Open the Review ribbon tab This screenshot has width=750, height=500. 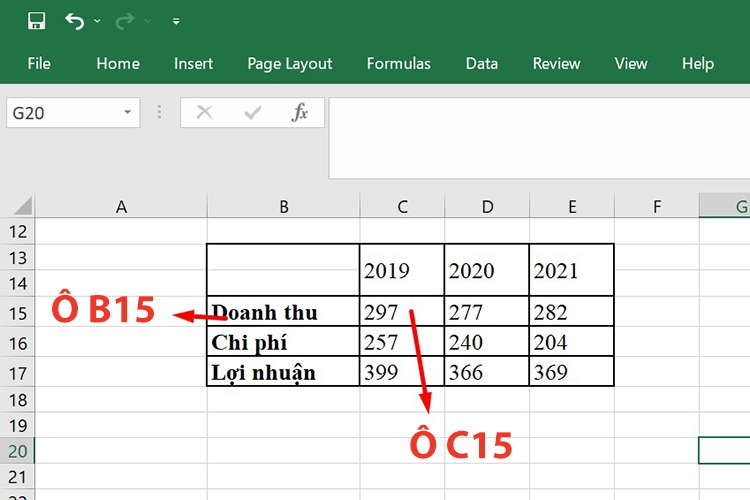point(556,64)
